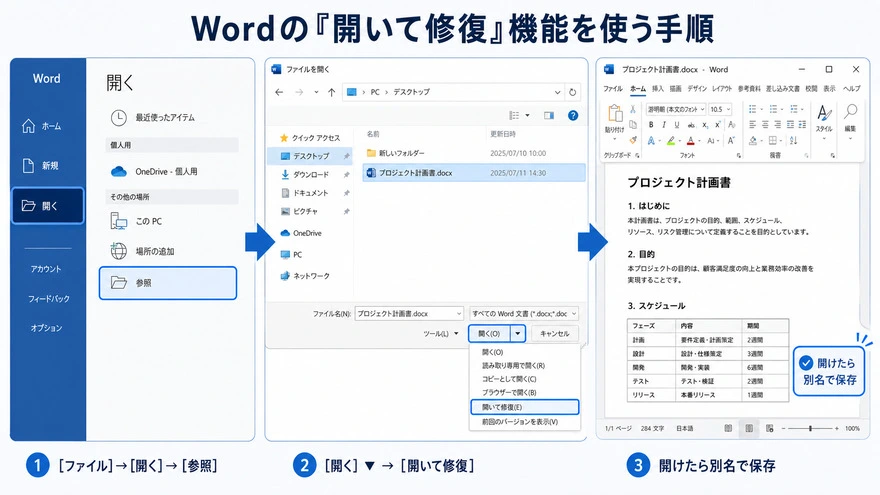The image size is (880, 495).
Task: Click the bulleted list icon
Action: pyautogui.click(x=753, y=109)
